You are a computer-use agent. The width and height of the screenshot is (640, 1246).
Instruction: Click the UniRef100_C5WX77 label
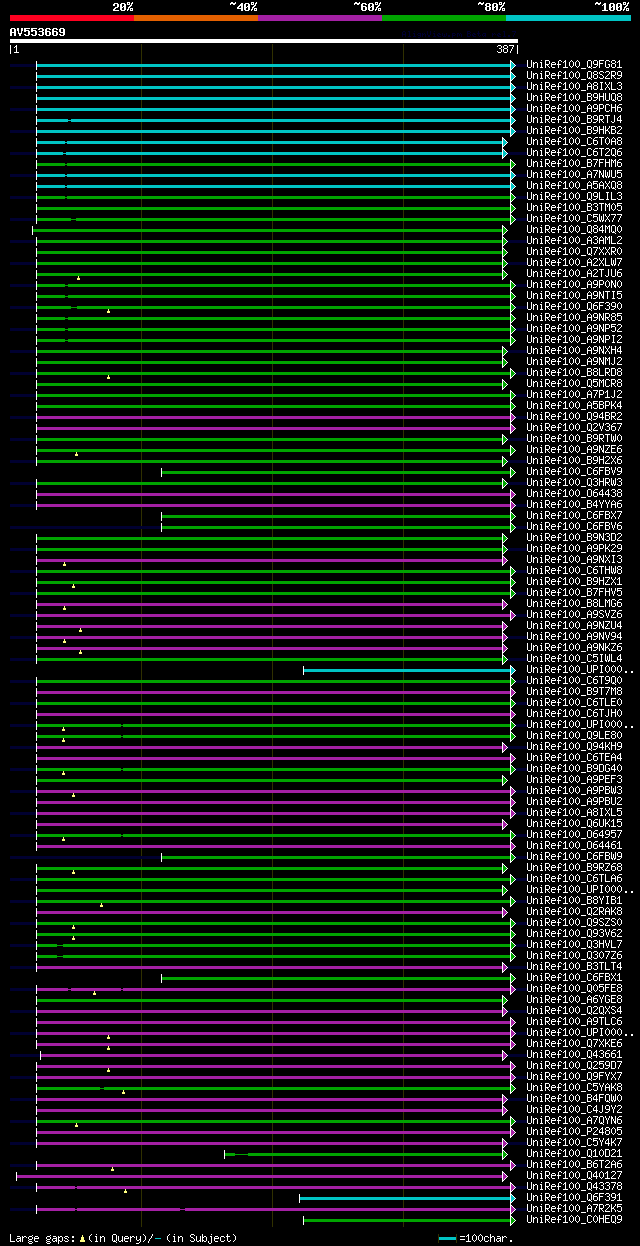coord(575,219)
